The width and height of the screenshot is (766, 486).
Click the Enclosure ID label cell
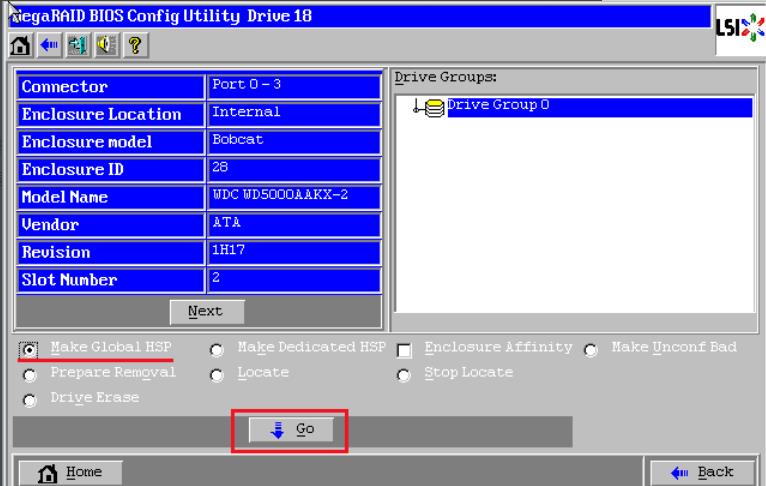click(x=110, y=170)
